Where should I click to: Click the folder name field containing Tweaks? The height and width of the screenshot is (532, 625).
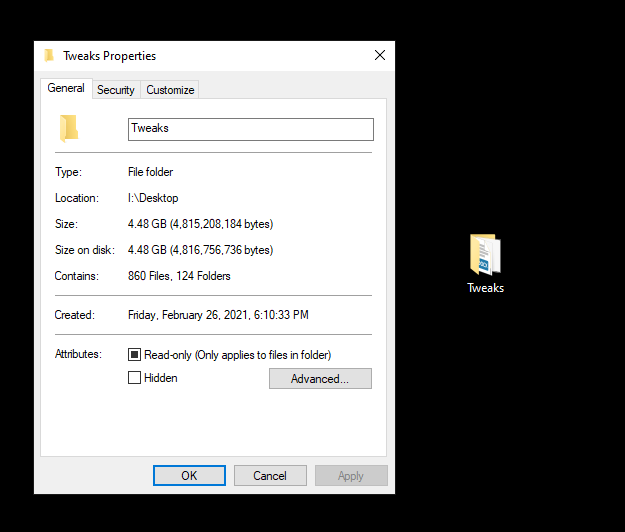pyautogui.click(x=250, y=129)
